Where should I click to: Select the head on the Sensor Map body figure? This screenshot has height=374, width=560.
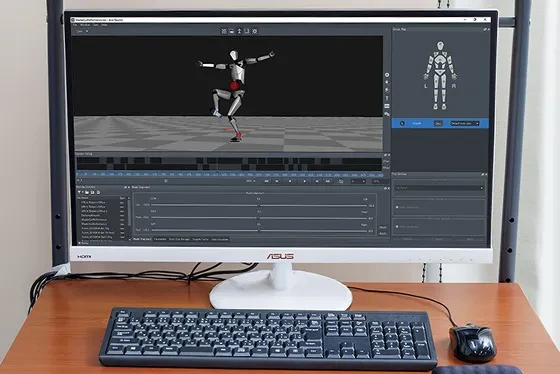[x=440, y=45]
